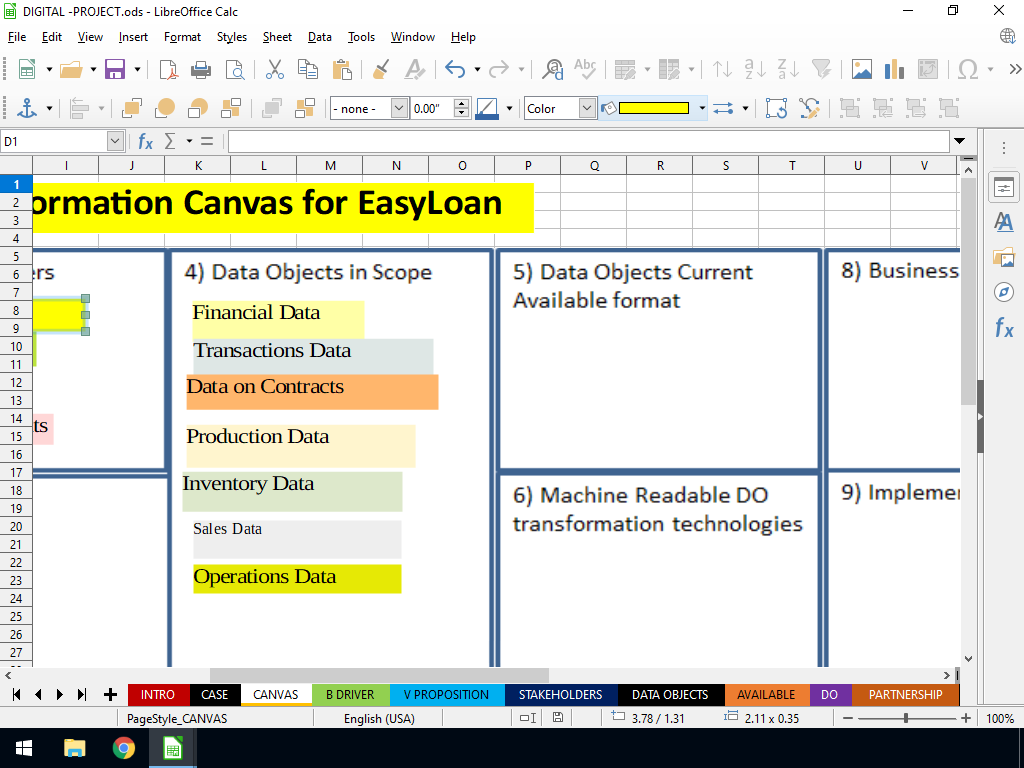This screenshot has width=1024, height=768.
Task: Open the File menu
Action: [x=17, y=37]
